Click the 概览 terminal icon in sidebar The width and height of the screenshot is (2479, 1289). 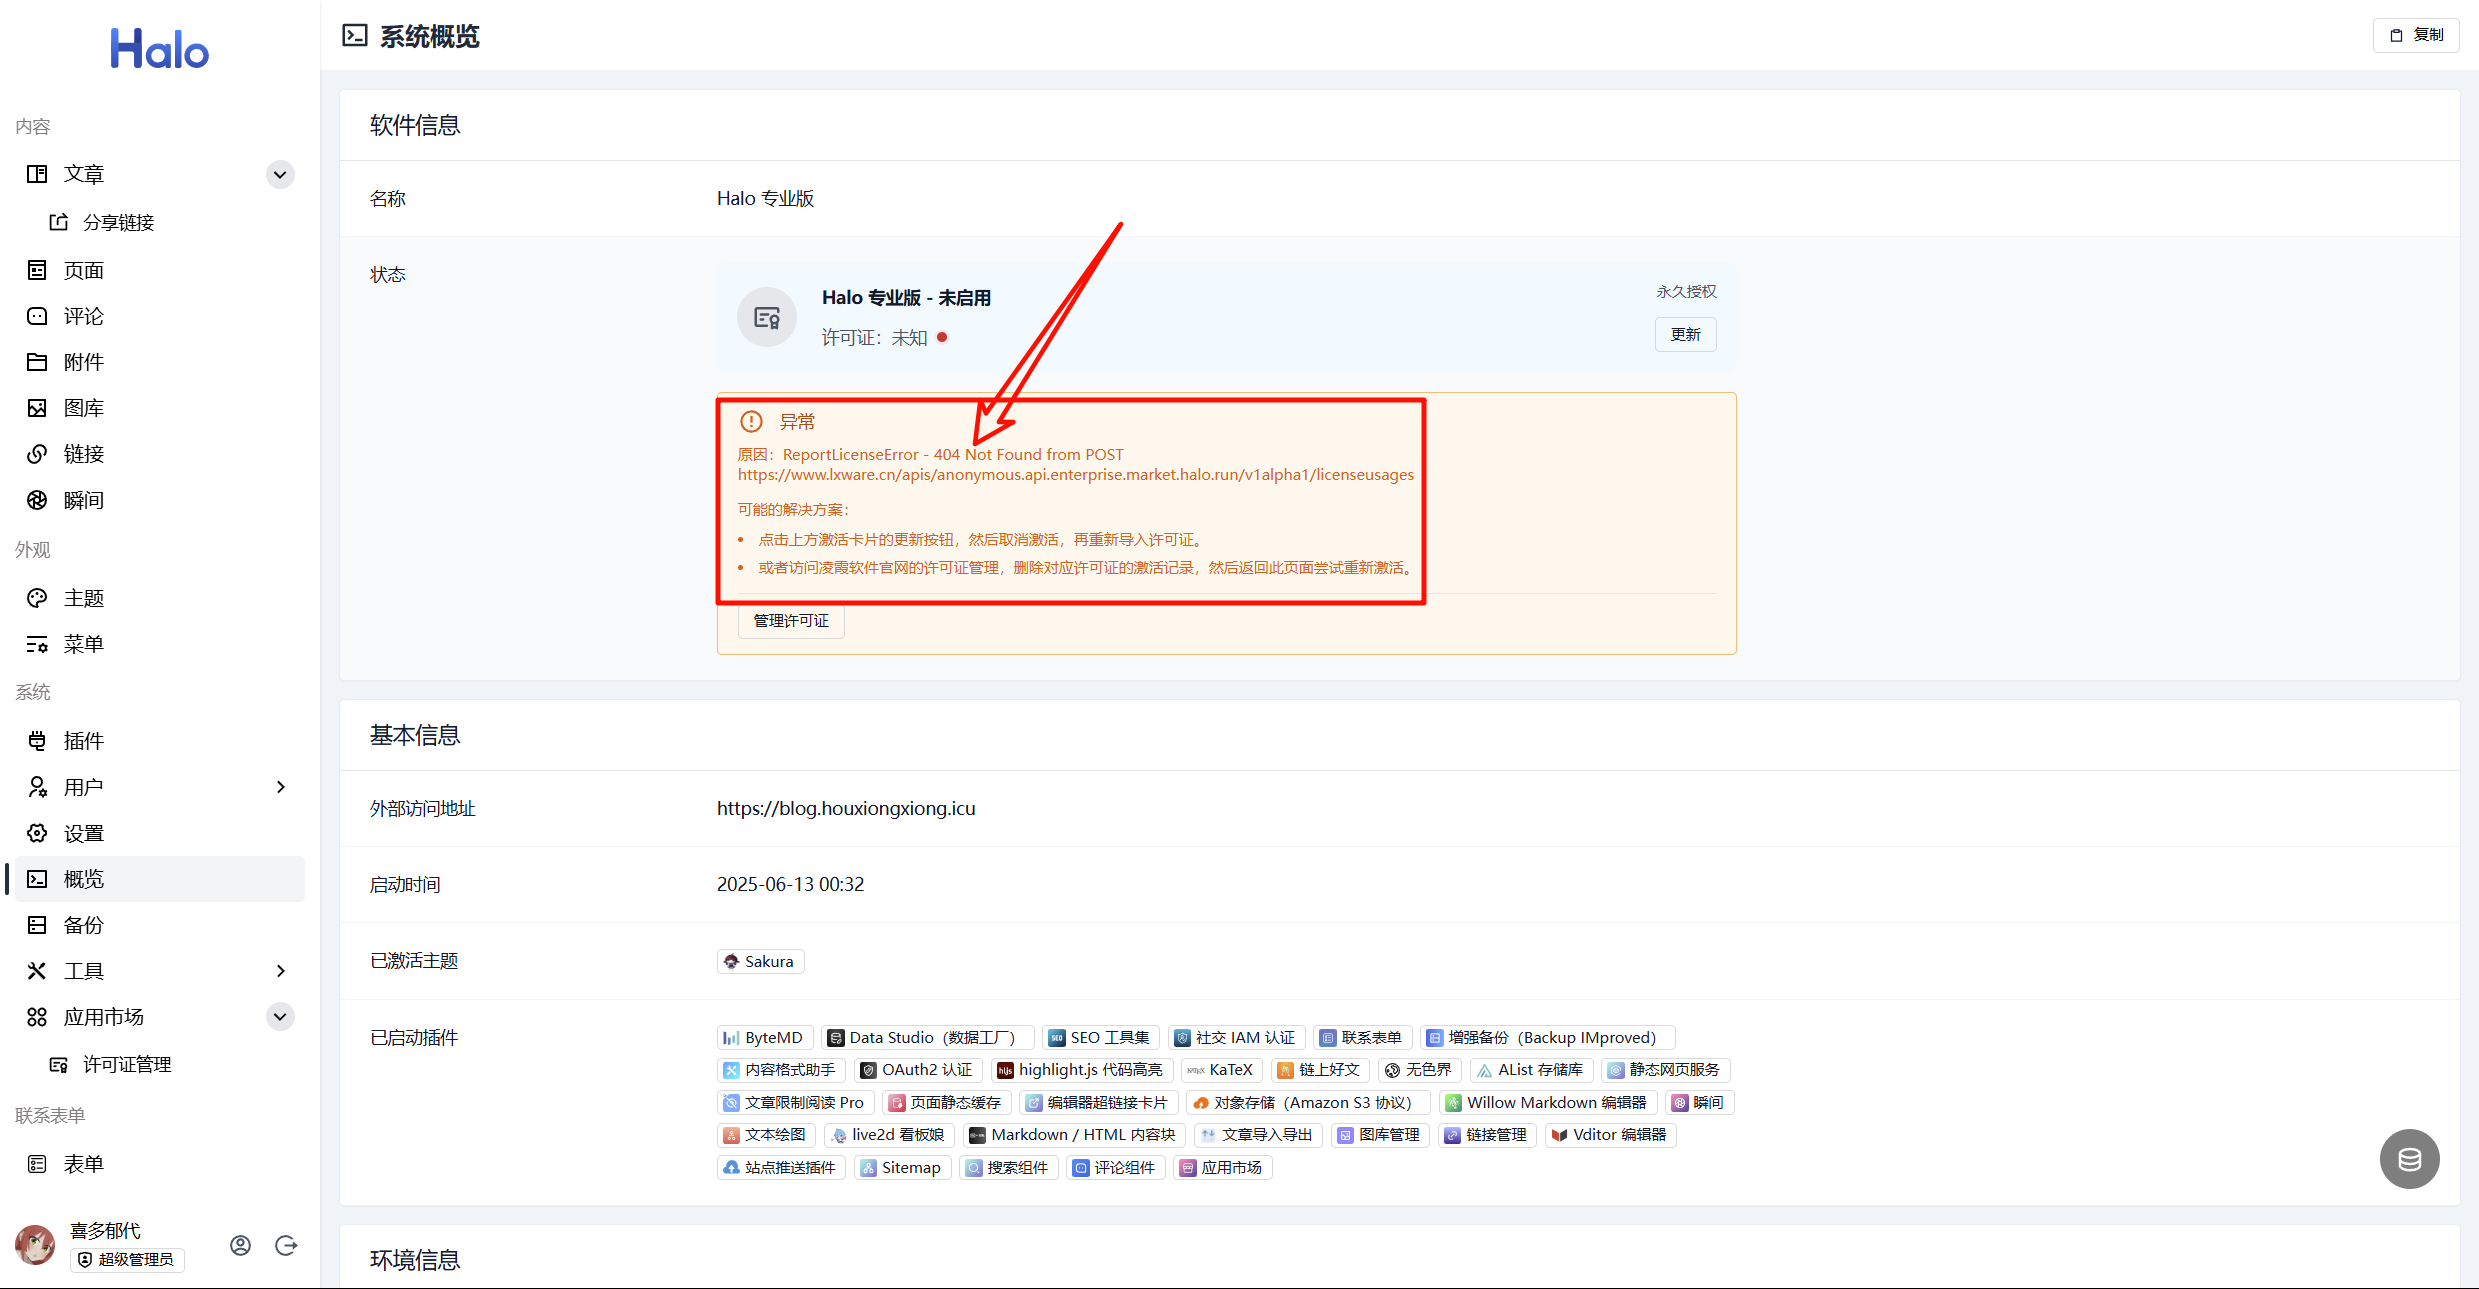(x=37, y=879)
